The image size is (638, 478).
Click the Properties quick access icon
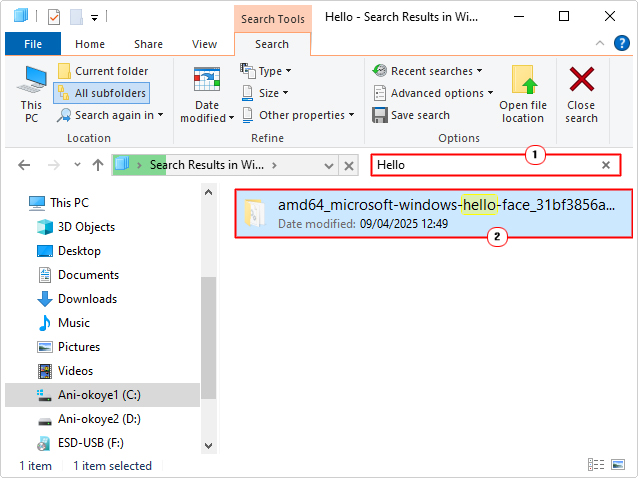pos(54,17)
